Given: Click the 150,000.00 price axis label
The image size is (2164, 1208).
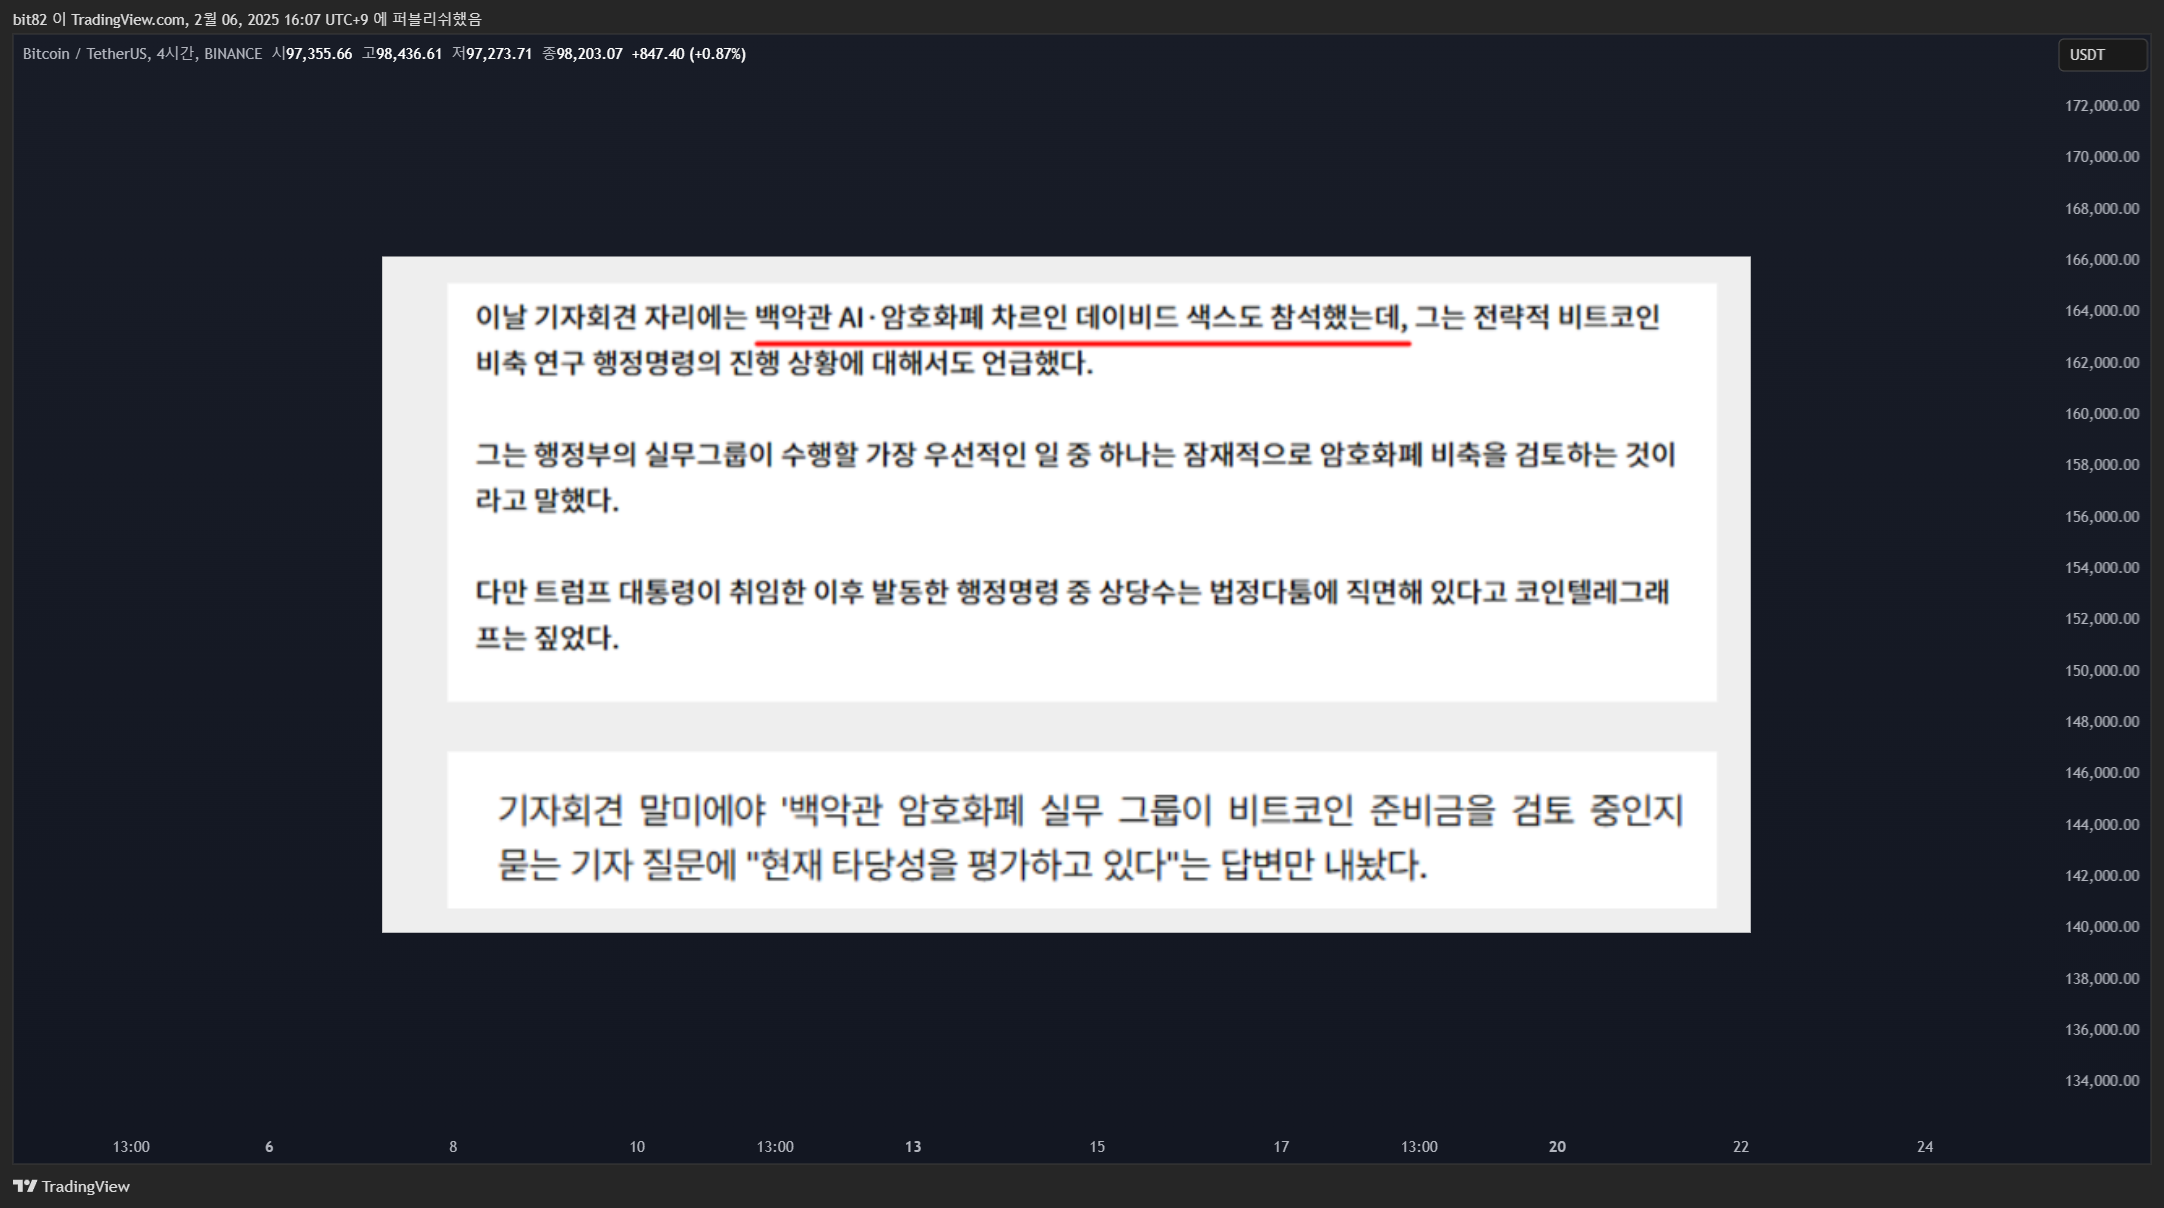Looking at the screenshot, I should coord(2102,671).
